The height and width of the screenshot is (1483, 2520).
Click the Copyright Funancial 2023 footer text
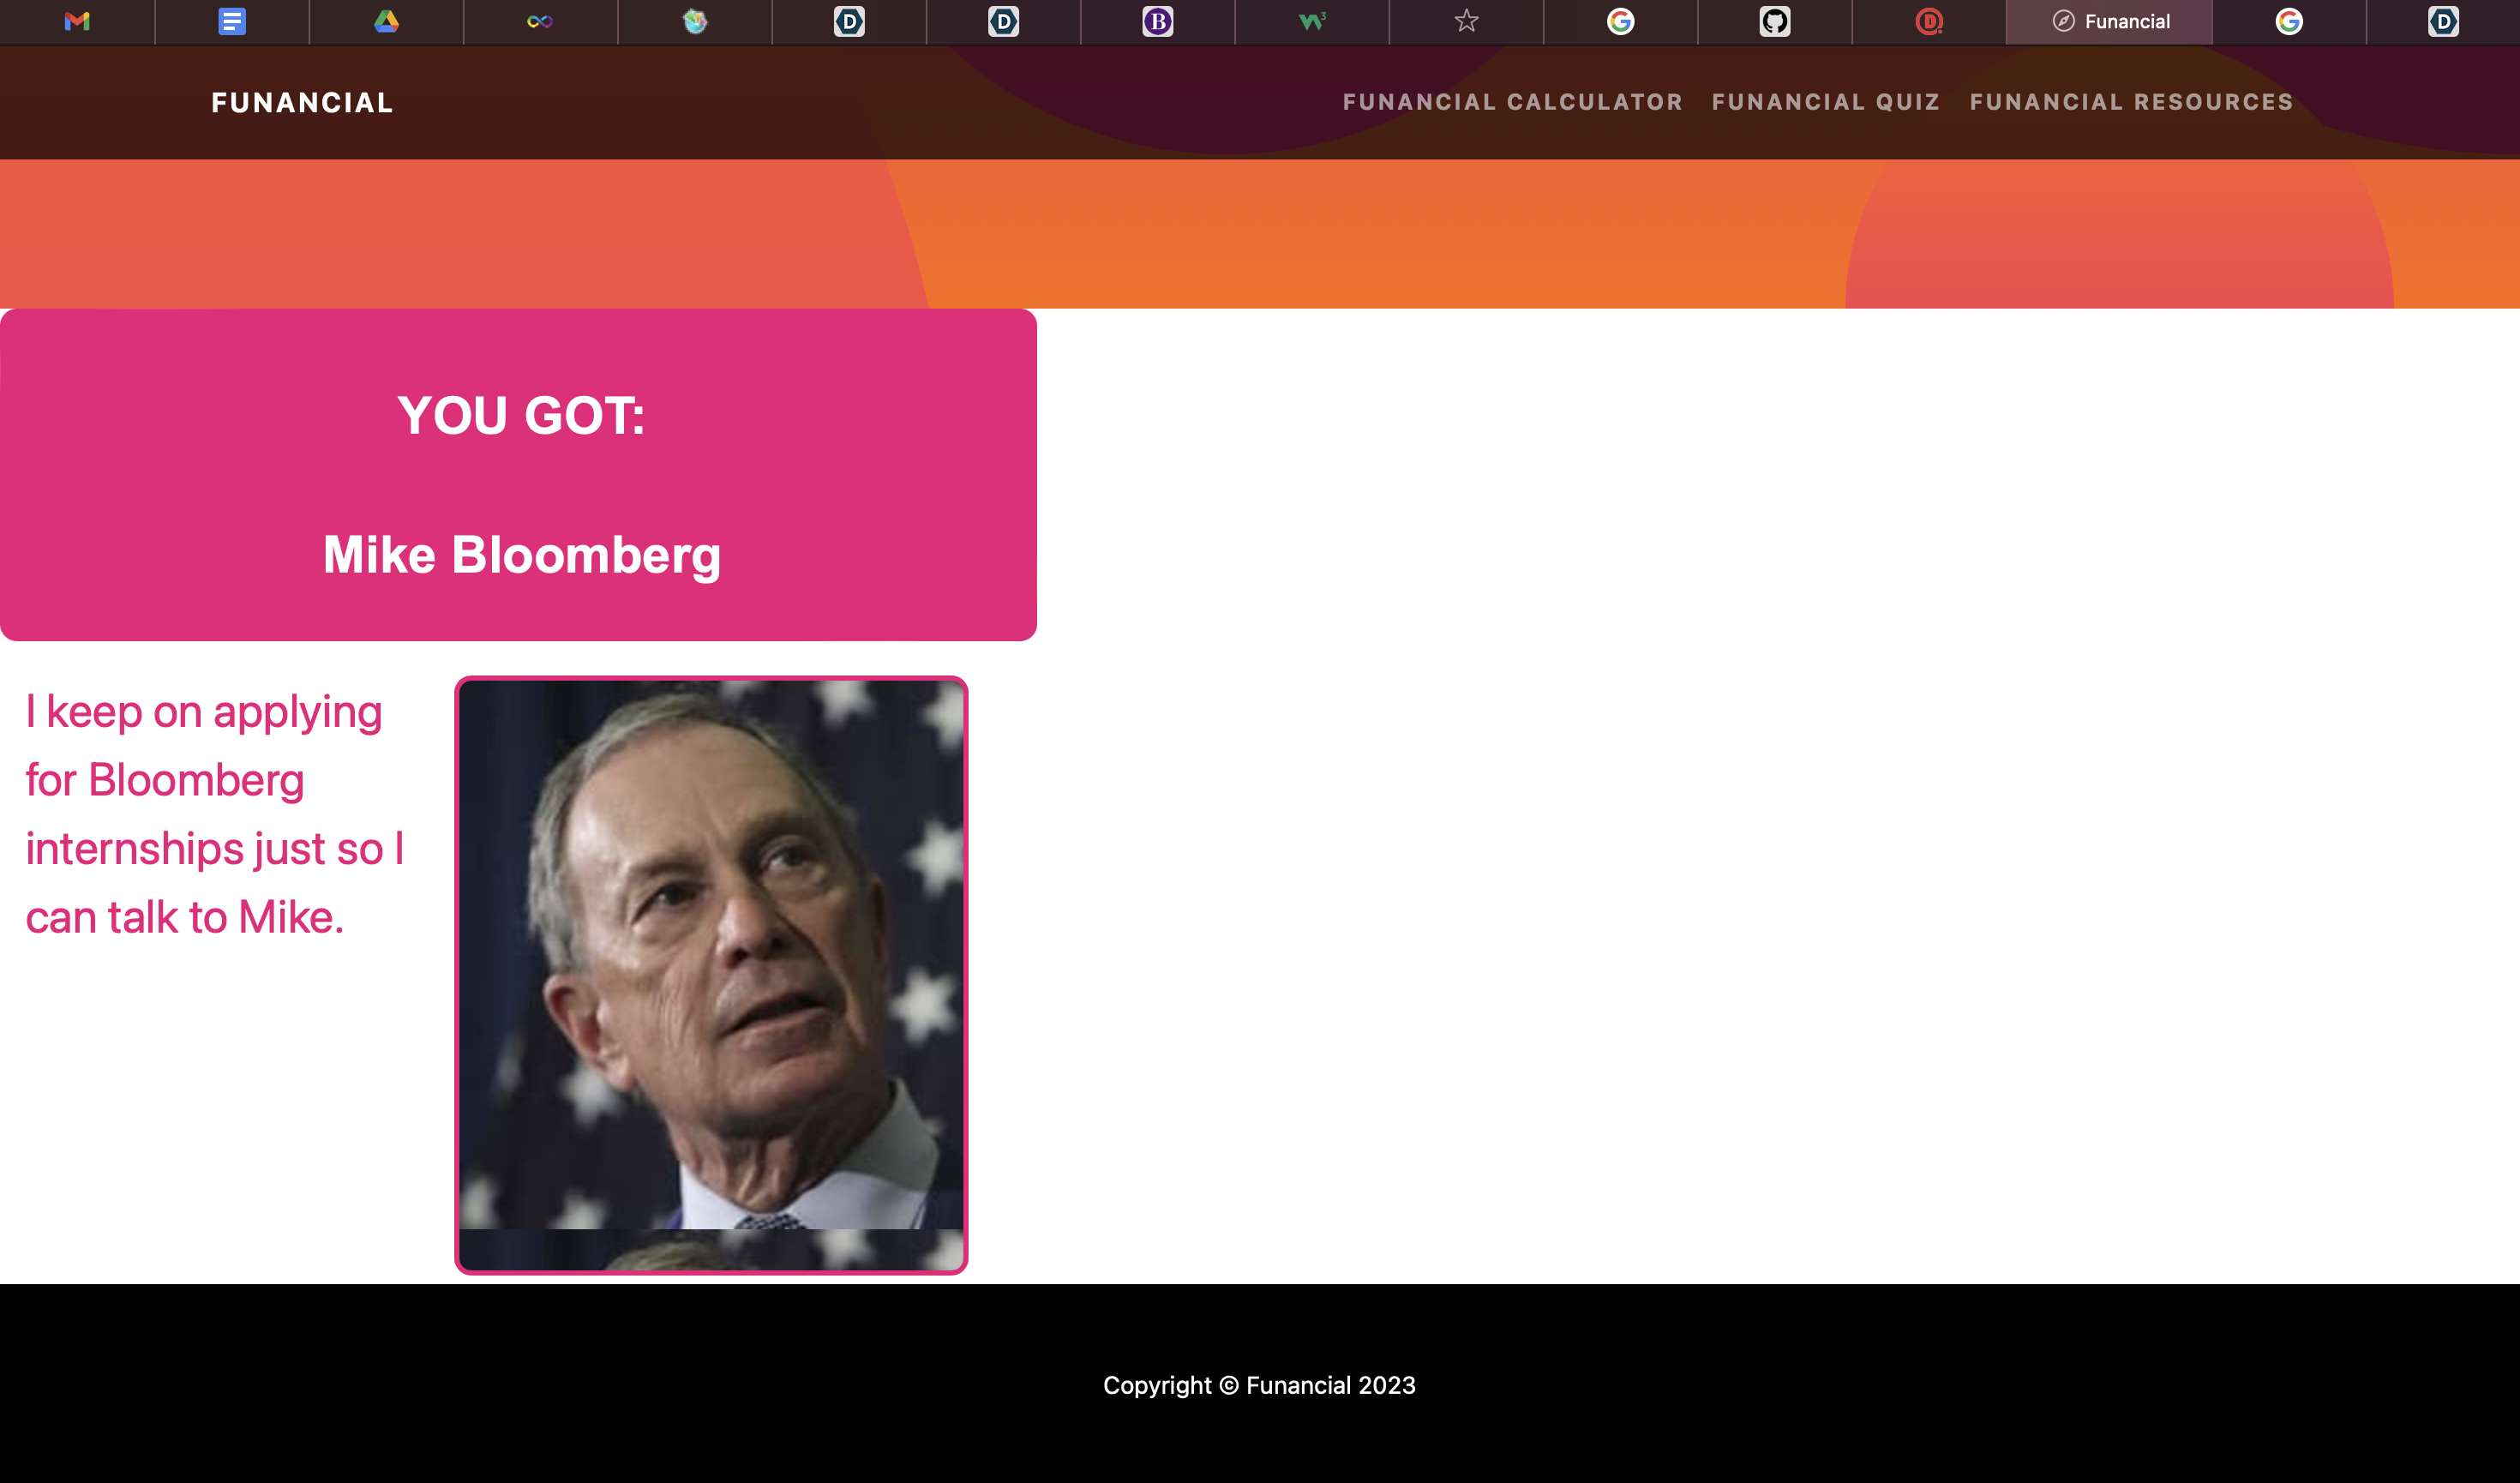[x=1259, y=1385]
